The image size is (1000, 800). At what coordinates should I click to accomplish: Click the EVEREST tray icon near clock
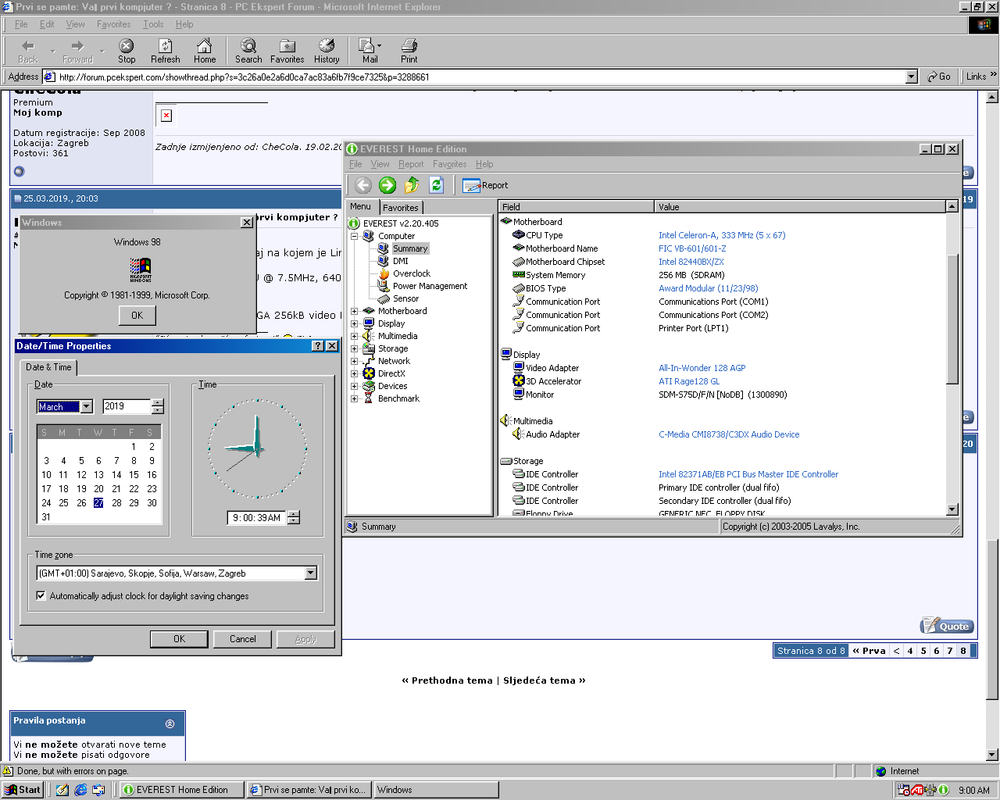[943, 790]
